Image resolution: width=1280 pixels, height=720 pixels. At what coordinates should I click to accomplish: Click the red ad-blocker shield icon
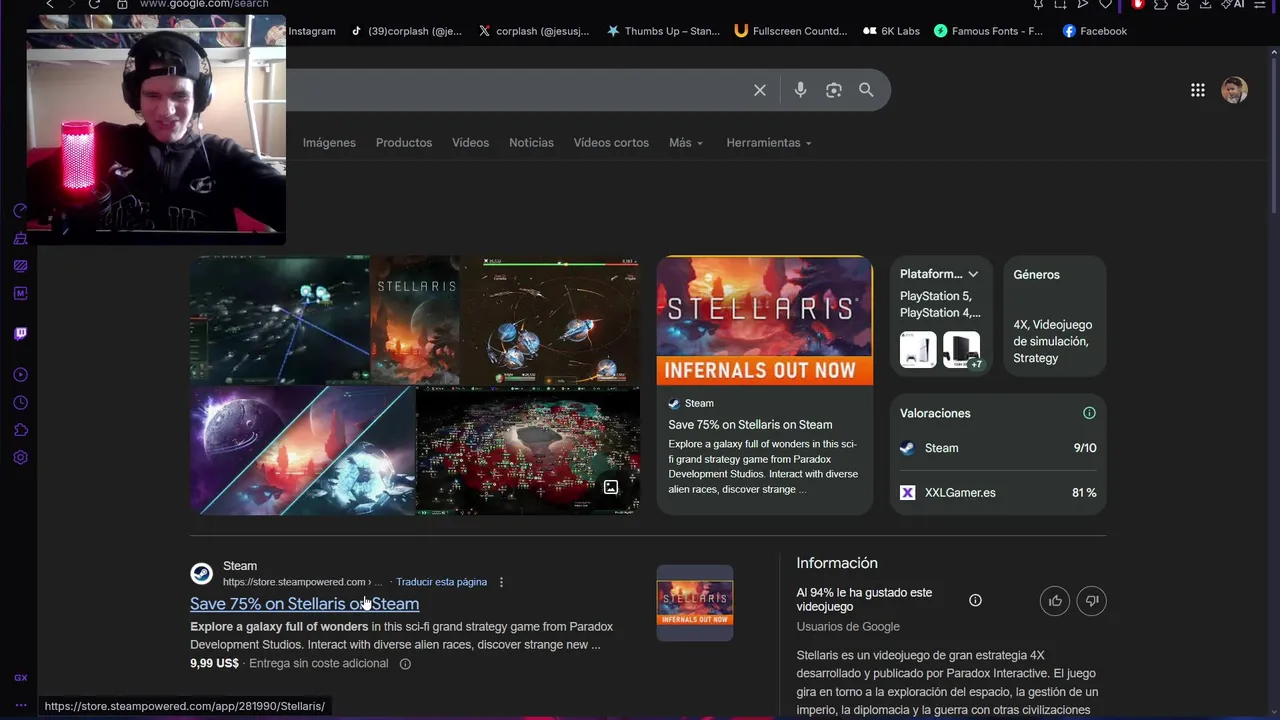tap(1138, 4)
